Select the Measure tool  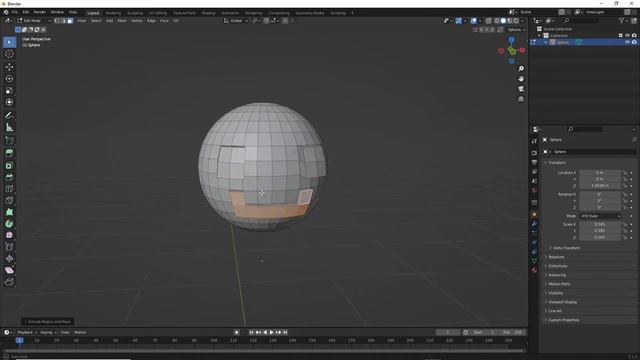[x=9, y=127]
